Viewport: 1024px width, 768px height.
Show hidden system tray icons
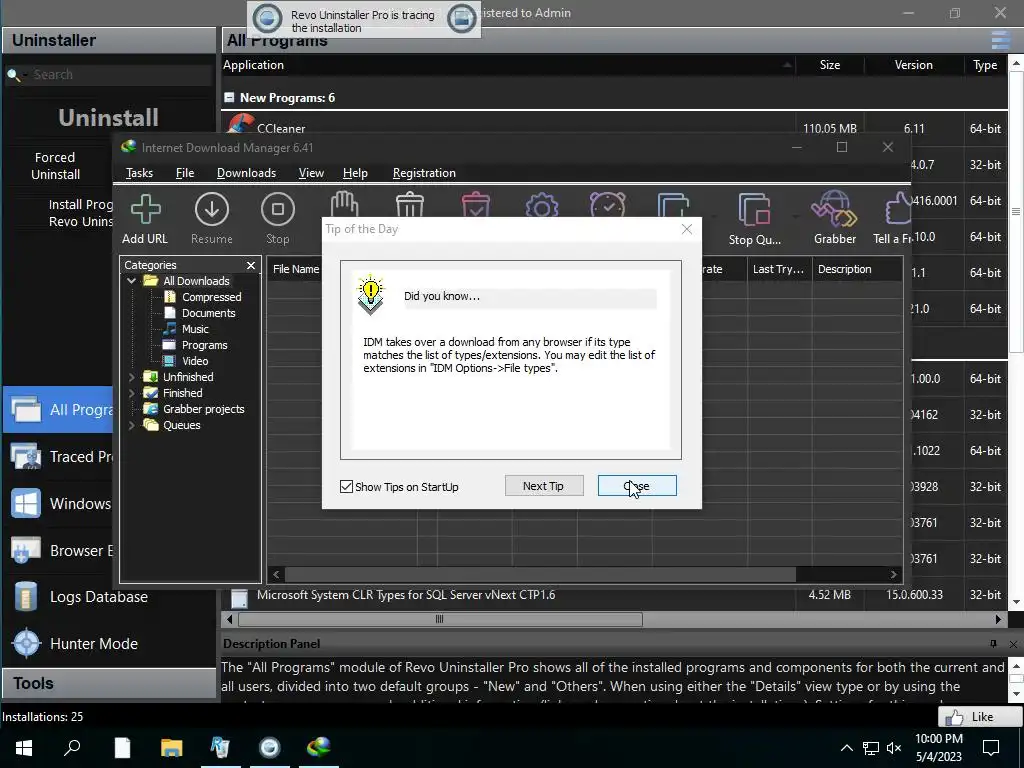pyautogui.click(x=846, y=748)
